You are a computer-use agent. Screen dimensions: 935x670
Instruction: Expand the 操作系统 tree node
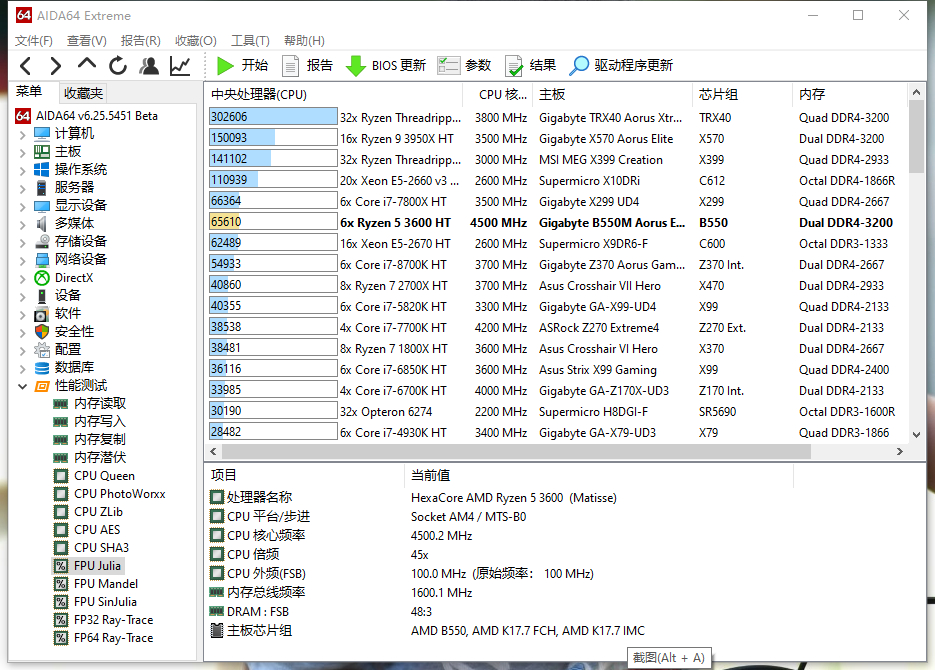tap(23, 170)
